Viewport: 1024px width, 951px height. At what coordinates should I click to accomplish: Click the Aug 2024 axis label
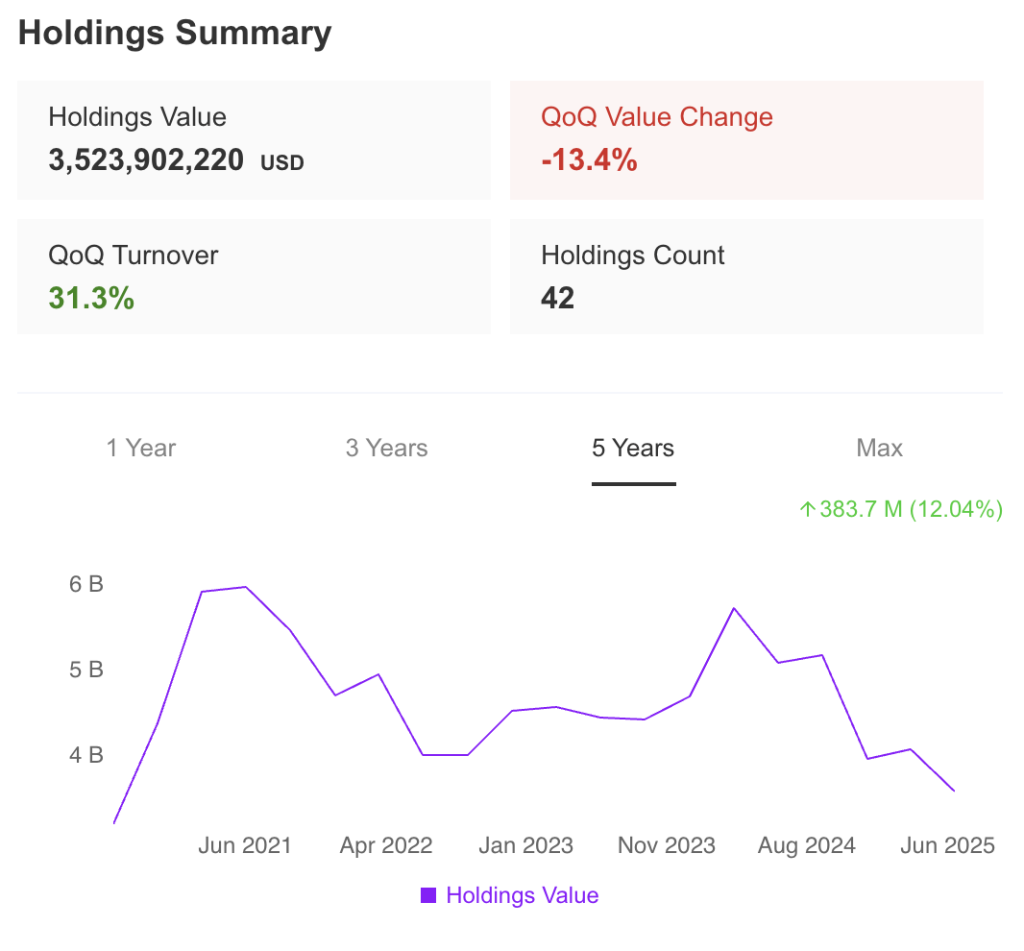[x=806, y=846]
